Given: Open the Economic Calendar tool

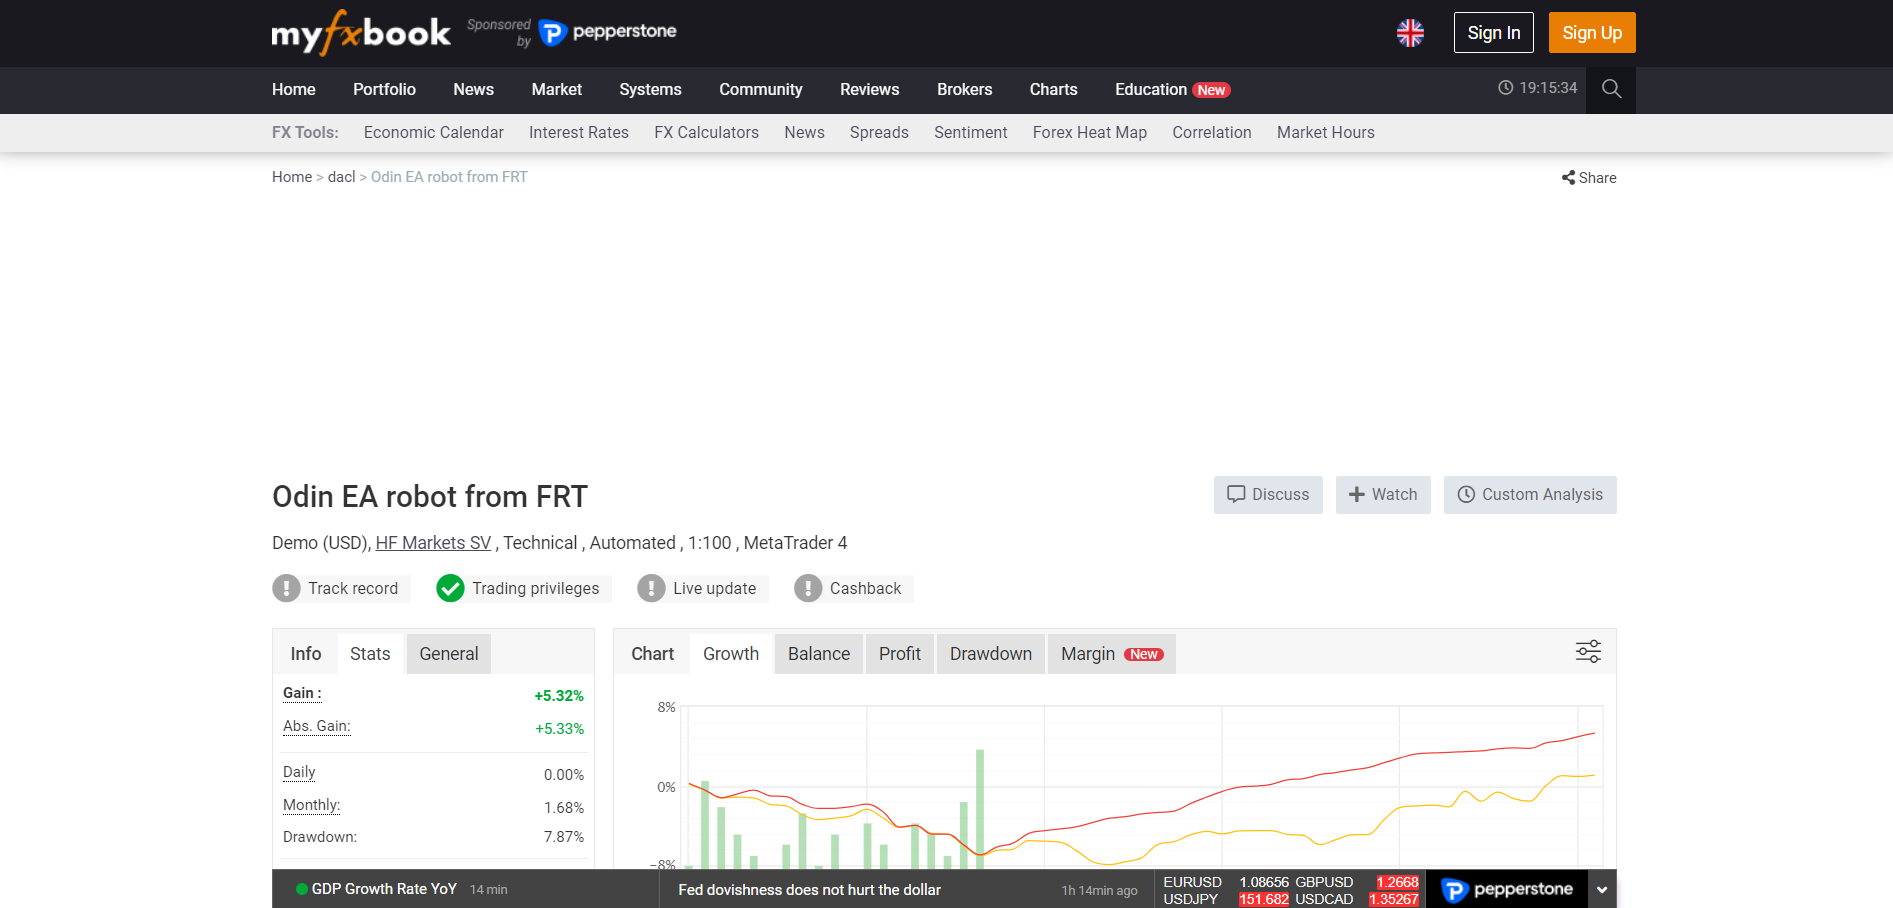Looking at the screenshot, I should pyautogui.click(x=433, y=133).
